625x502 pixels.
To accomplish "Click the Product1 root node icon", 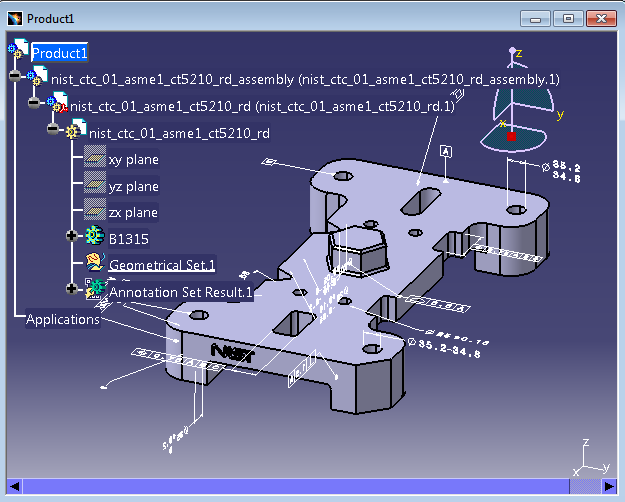I will [18, 49].
